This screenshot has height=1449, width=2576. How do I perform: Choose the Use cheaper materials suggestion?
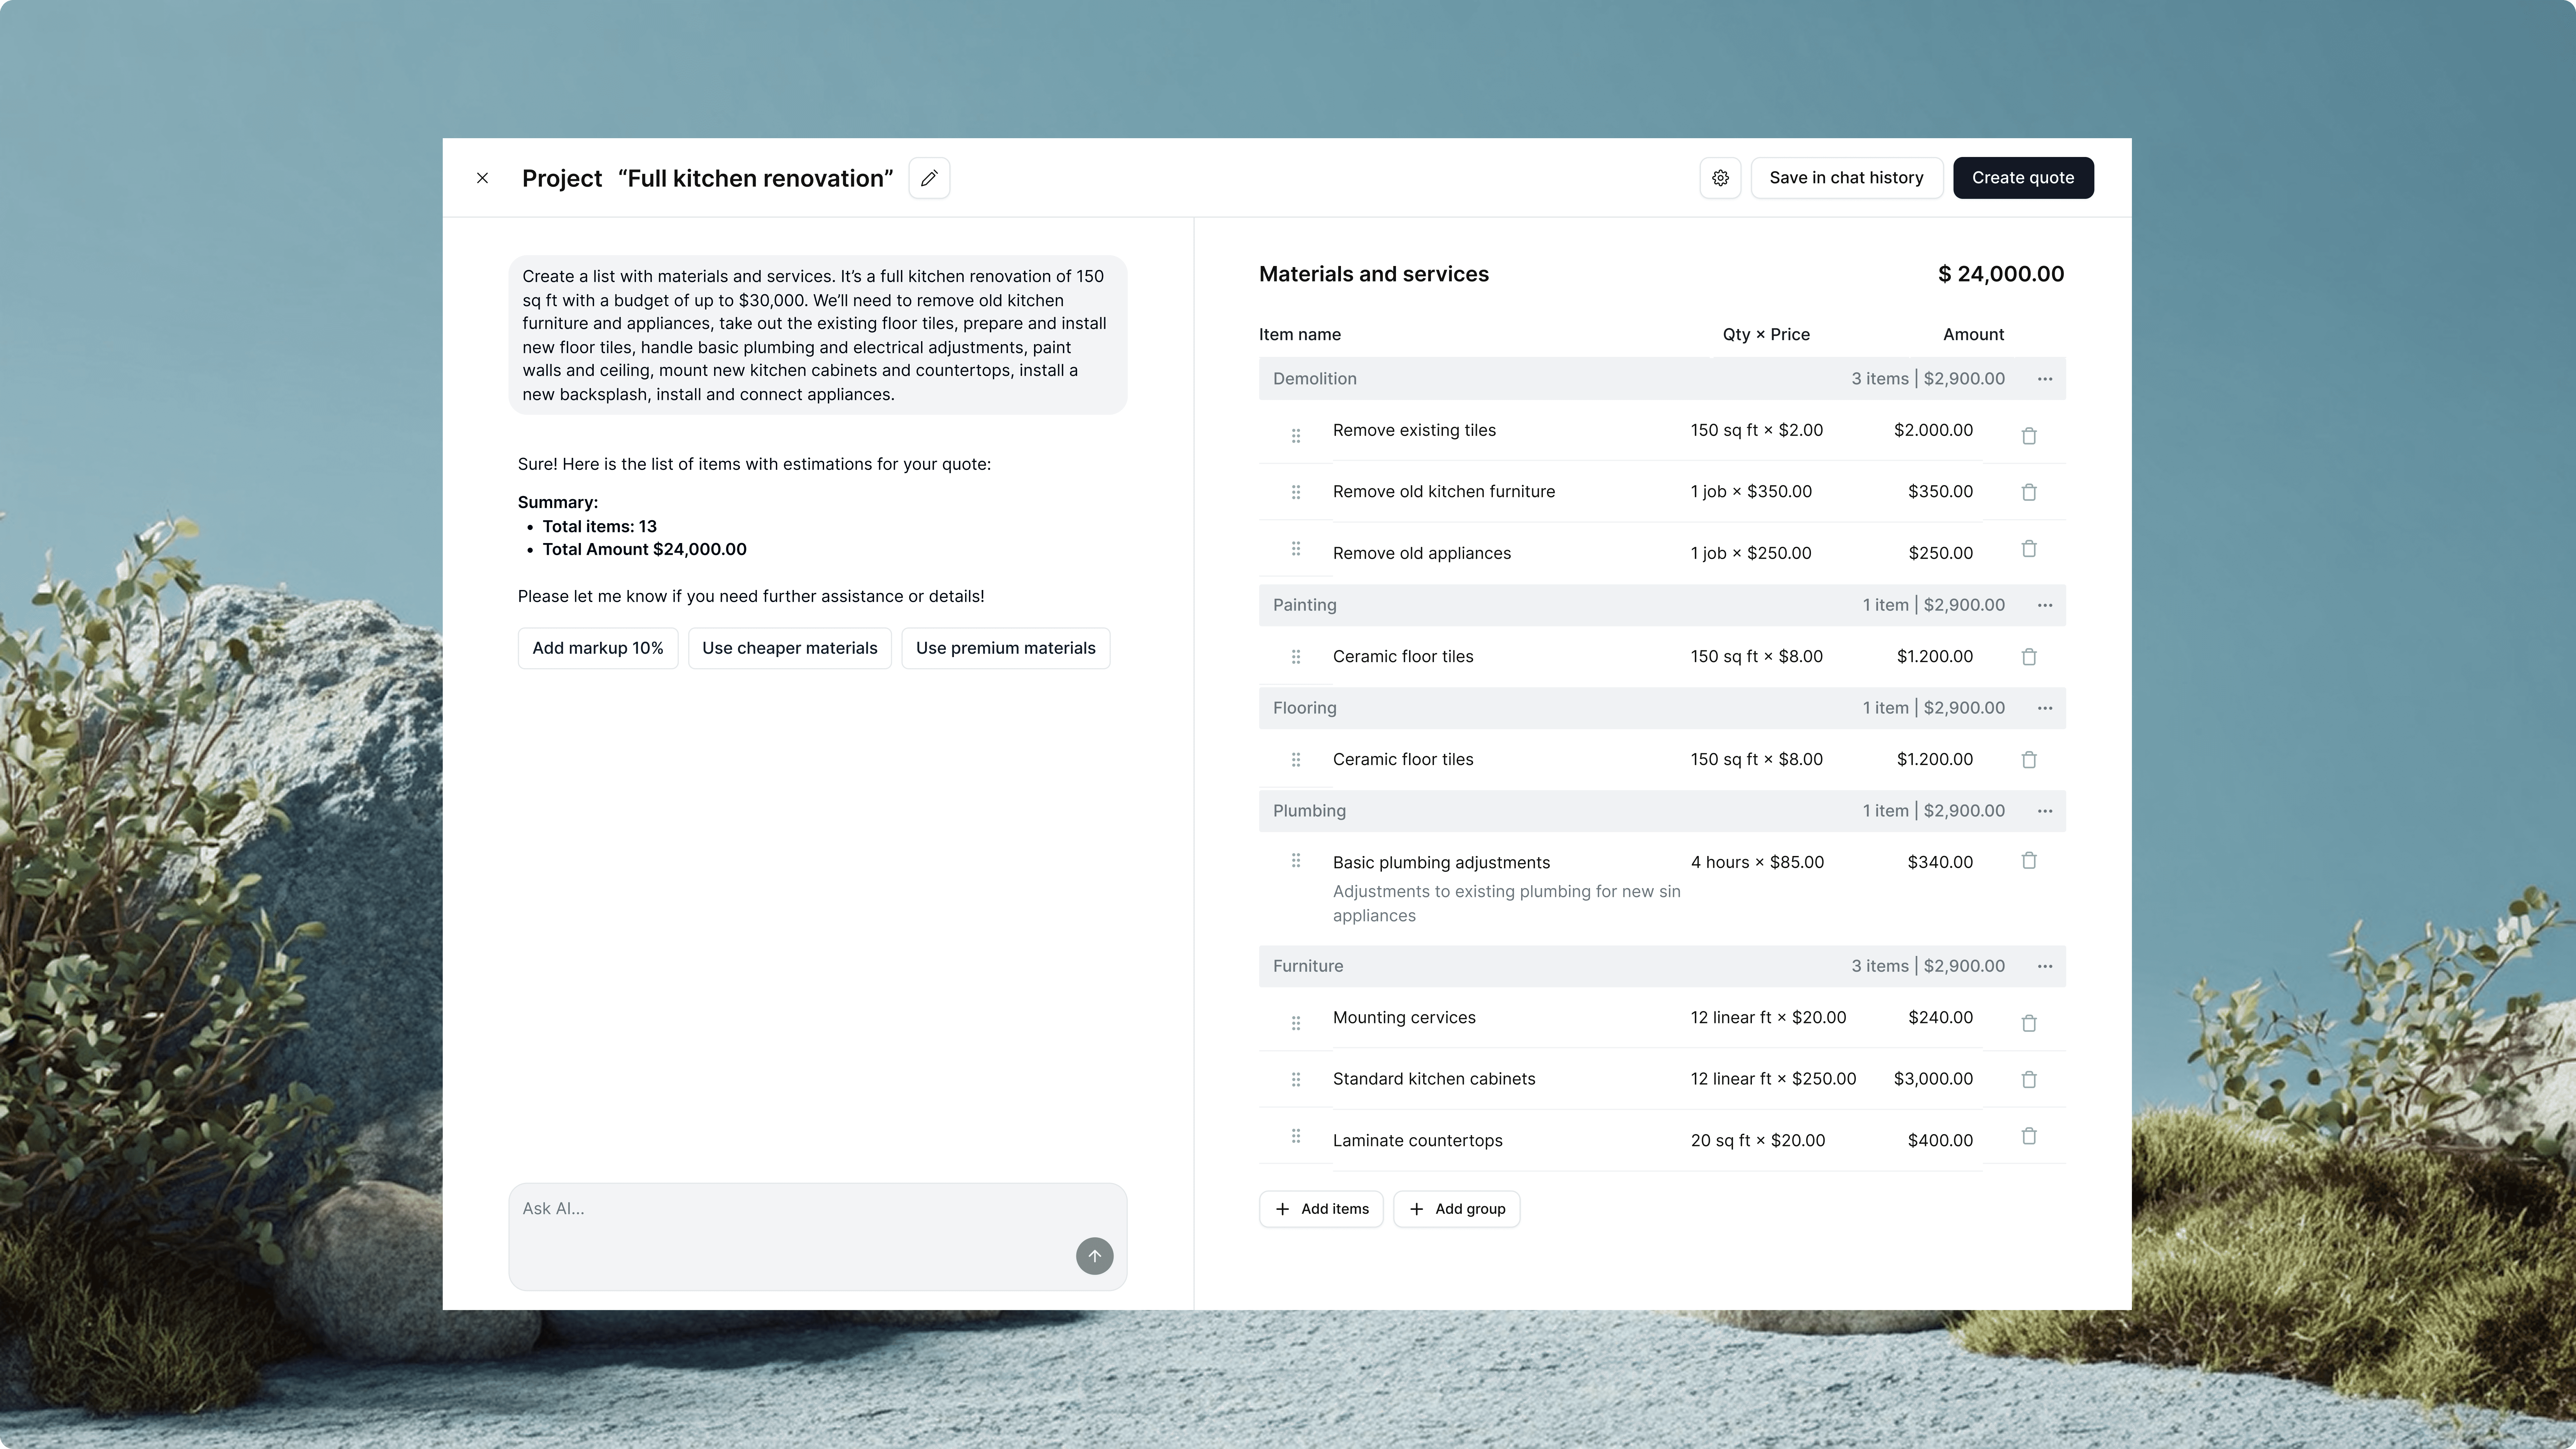[x=789, y=648]
